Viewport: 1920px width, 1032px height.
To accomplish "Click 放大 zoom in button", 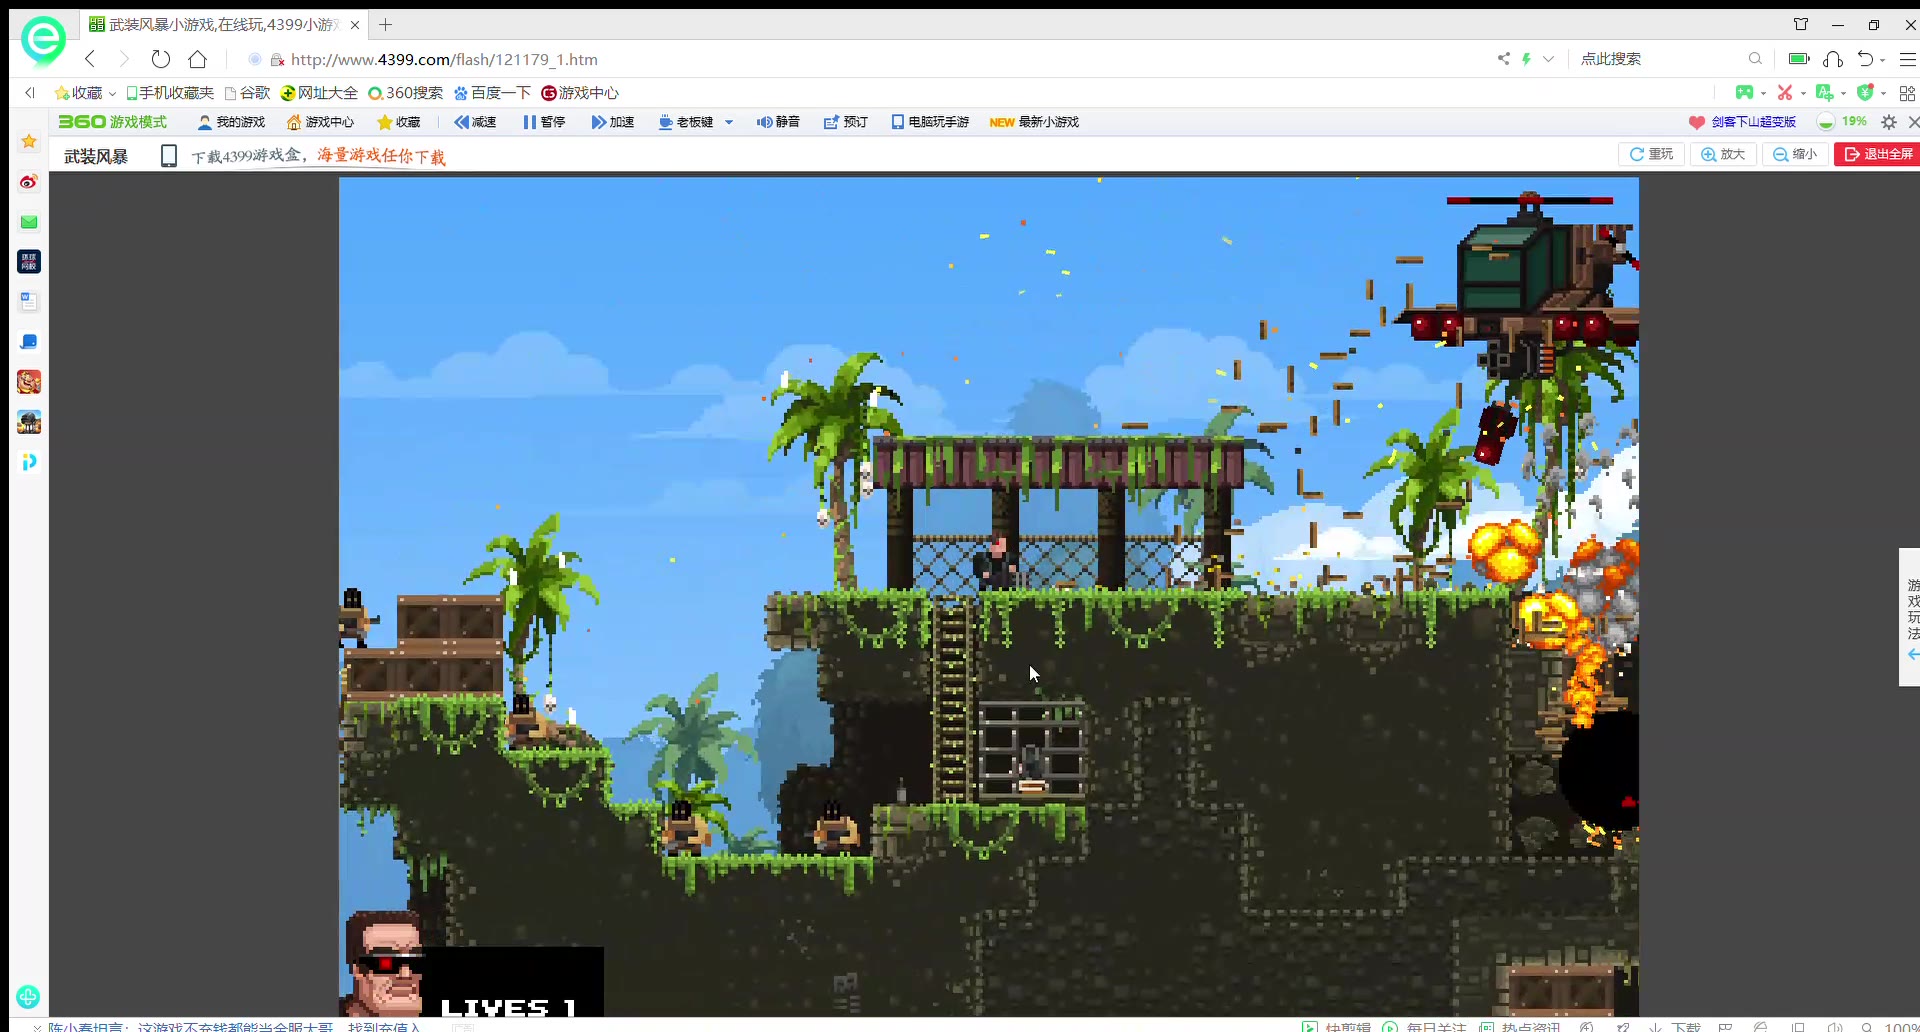I will (x=1723, y=154).
